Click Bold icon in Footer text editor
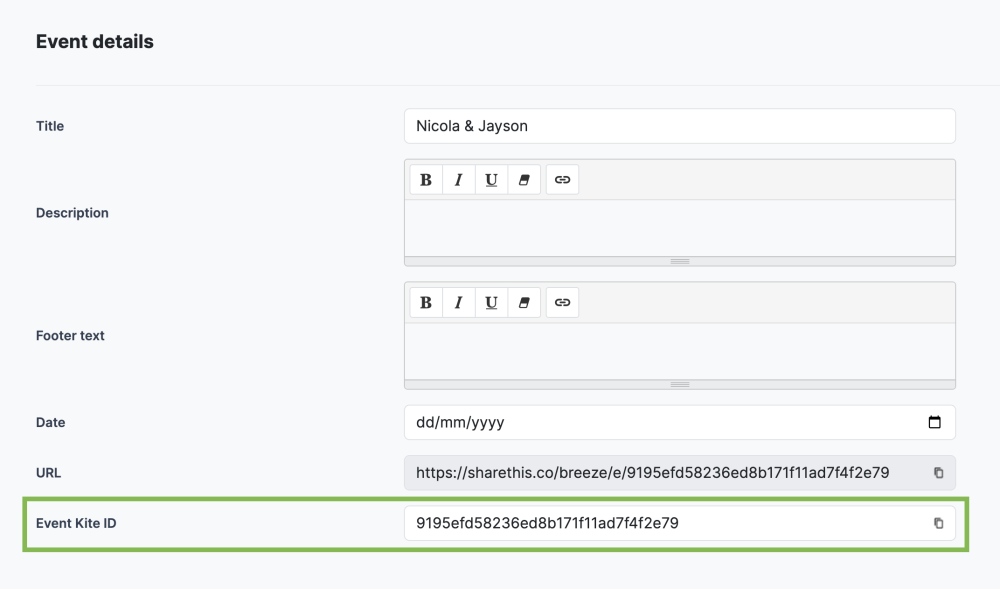This screenshot has height=589, width=1000. 426,303
